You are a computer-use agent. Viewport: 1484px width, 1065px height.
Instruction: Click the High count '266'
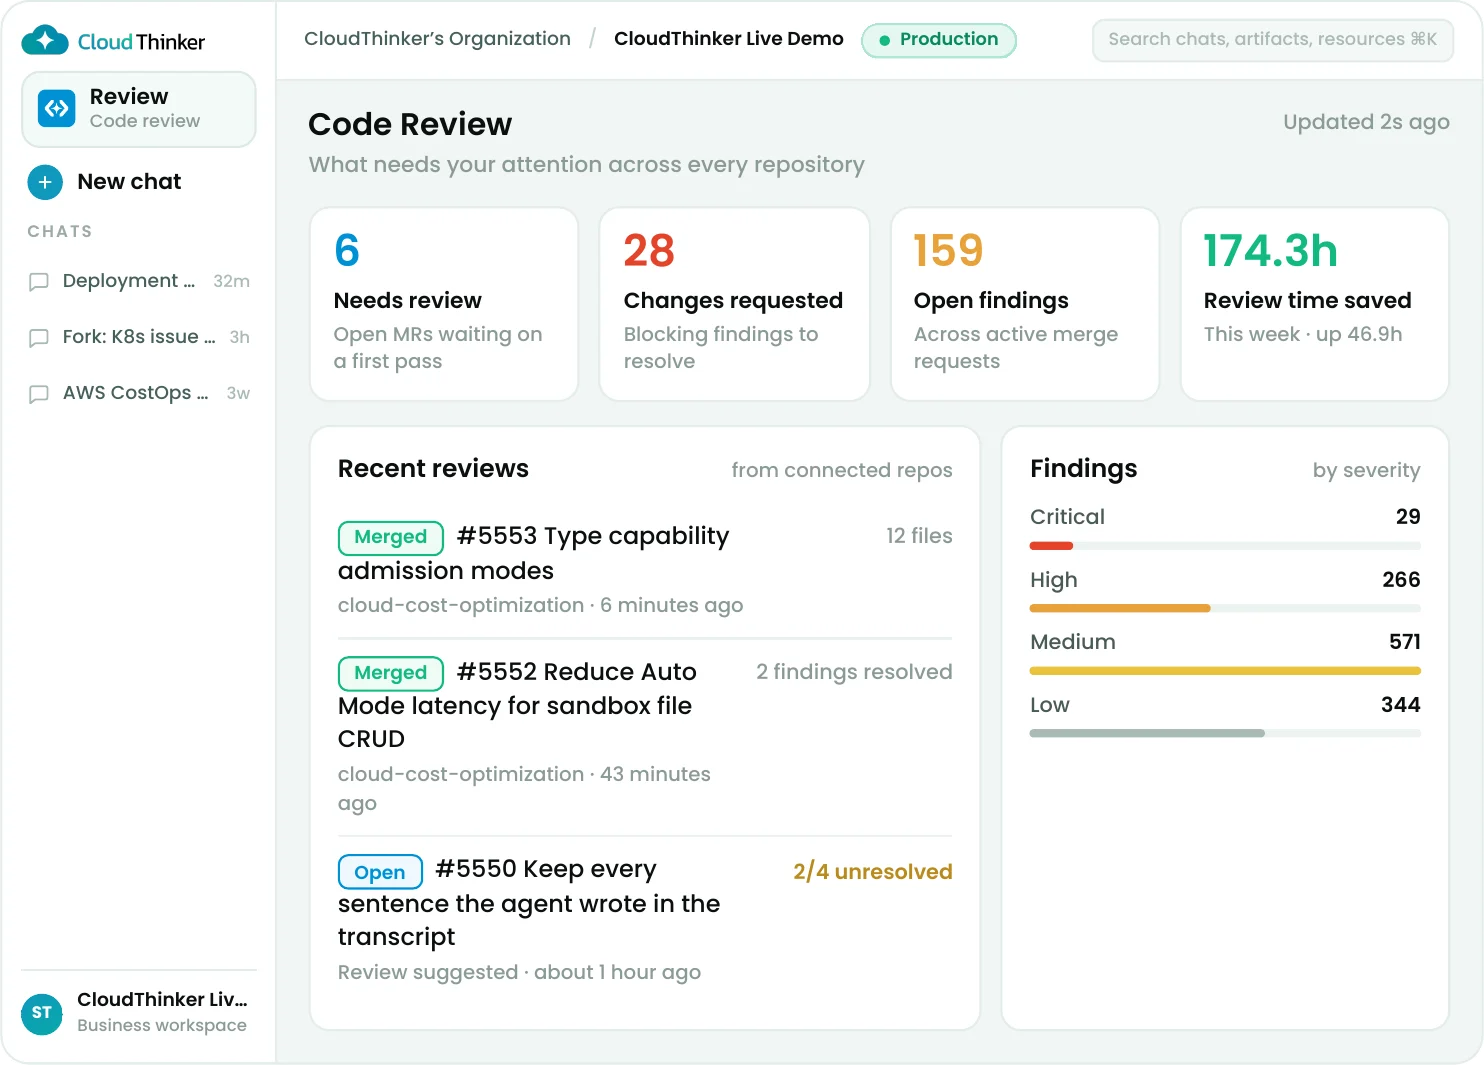pos(1401,580)
